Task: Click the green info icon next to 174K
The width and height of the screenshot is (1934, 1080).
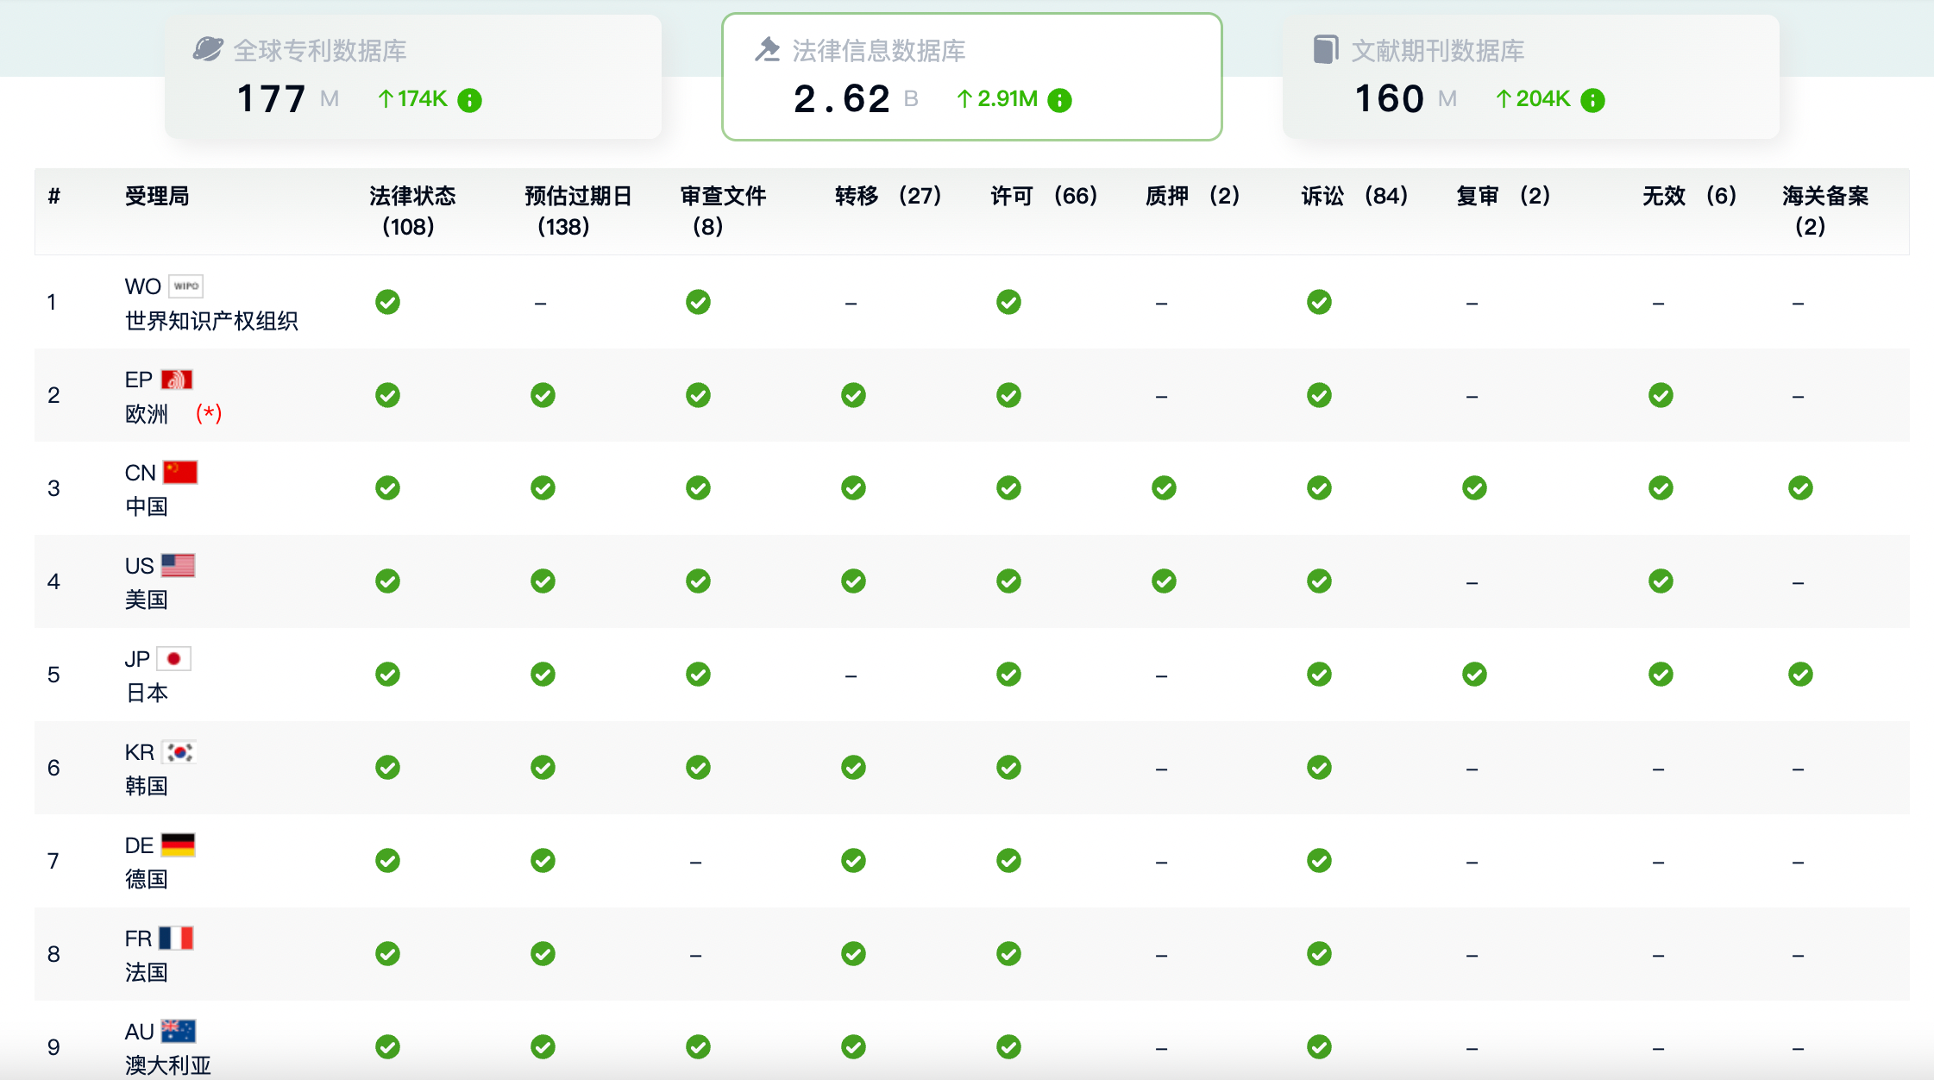Action: 469,100
